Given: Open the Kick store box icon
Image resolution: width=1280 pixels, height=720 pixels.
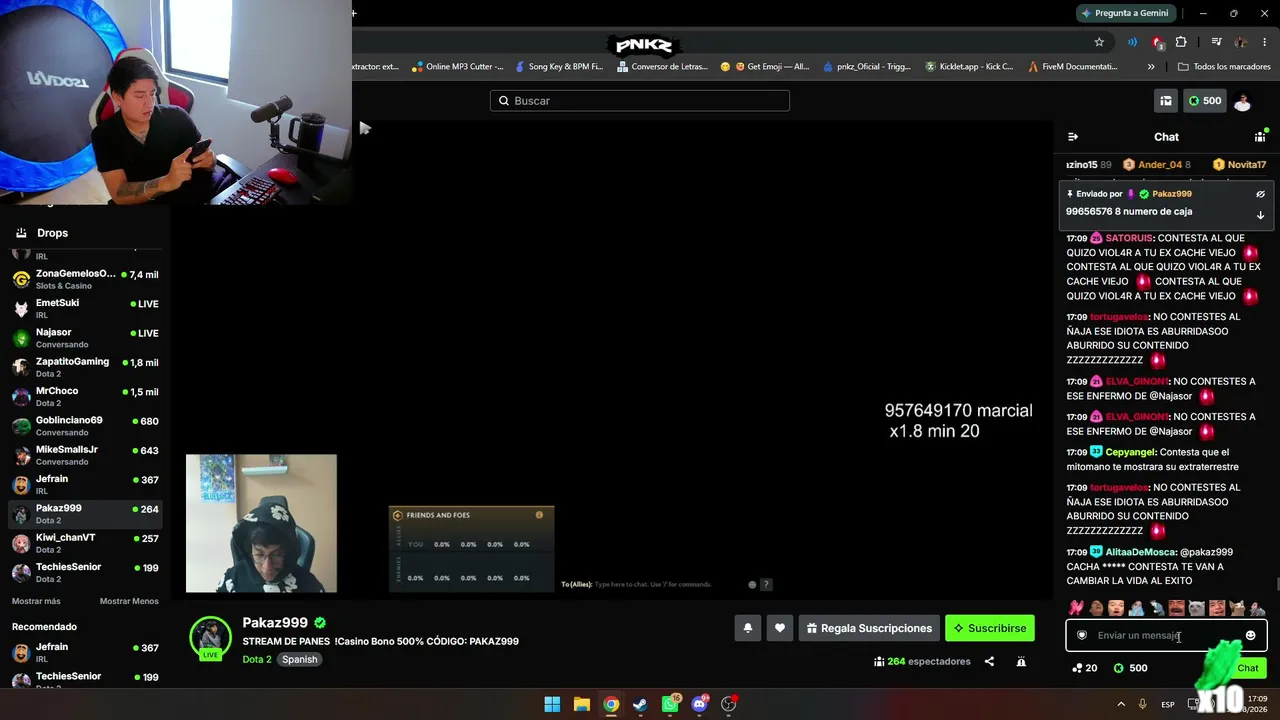Looking at the screenshot, I should 1166,101.
